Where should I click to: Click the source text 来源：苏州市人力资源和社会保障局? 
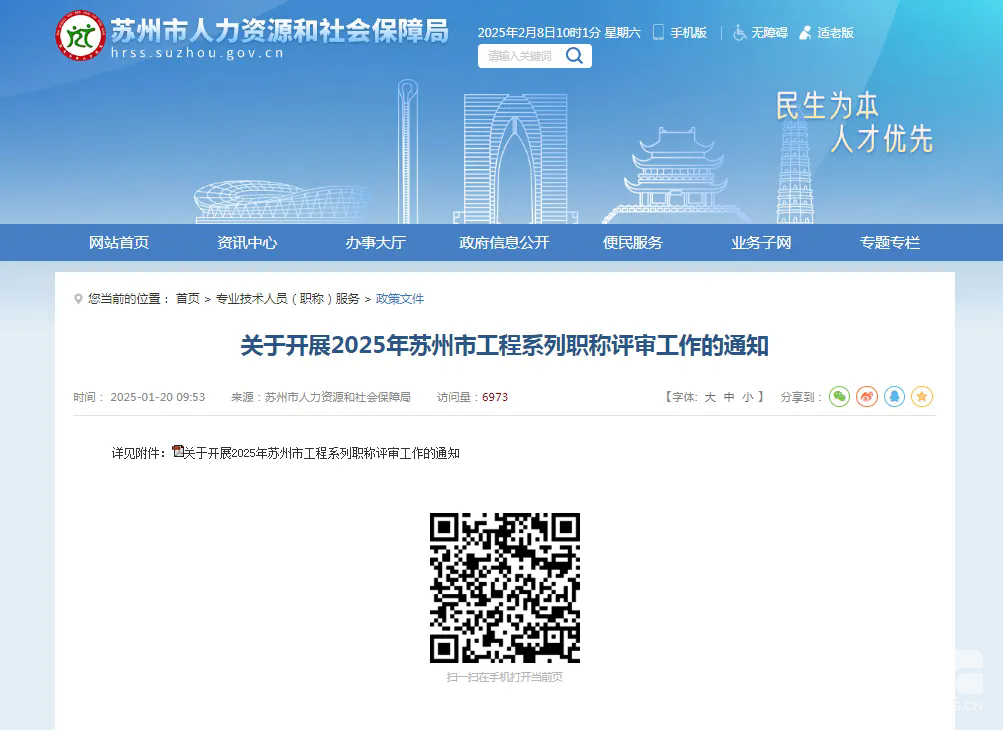point(320,397)
